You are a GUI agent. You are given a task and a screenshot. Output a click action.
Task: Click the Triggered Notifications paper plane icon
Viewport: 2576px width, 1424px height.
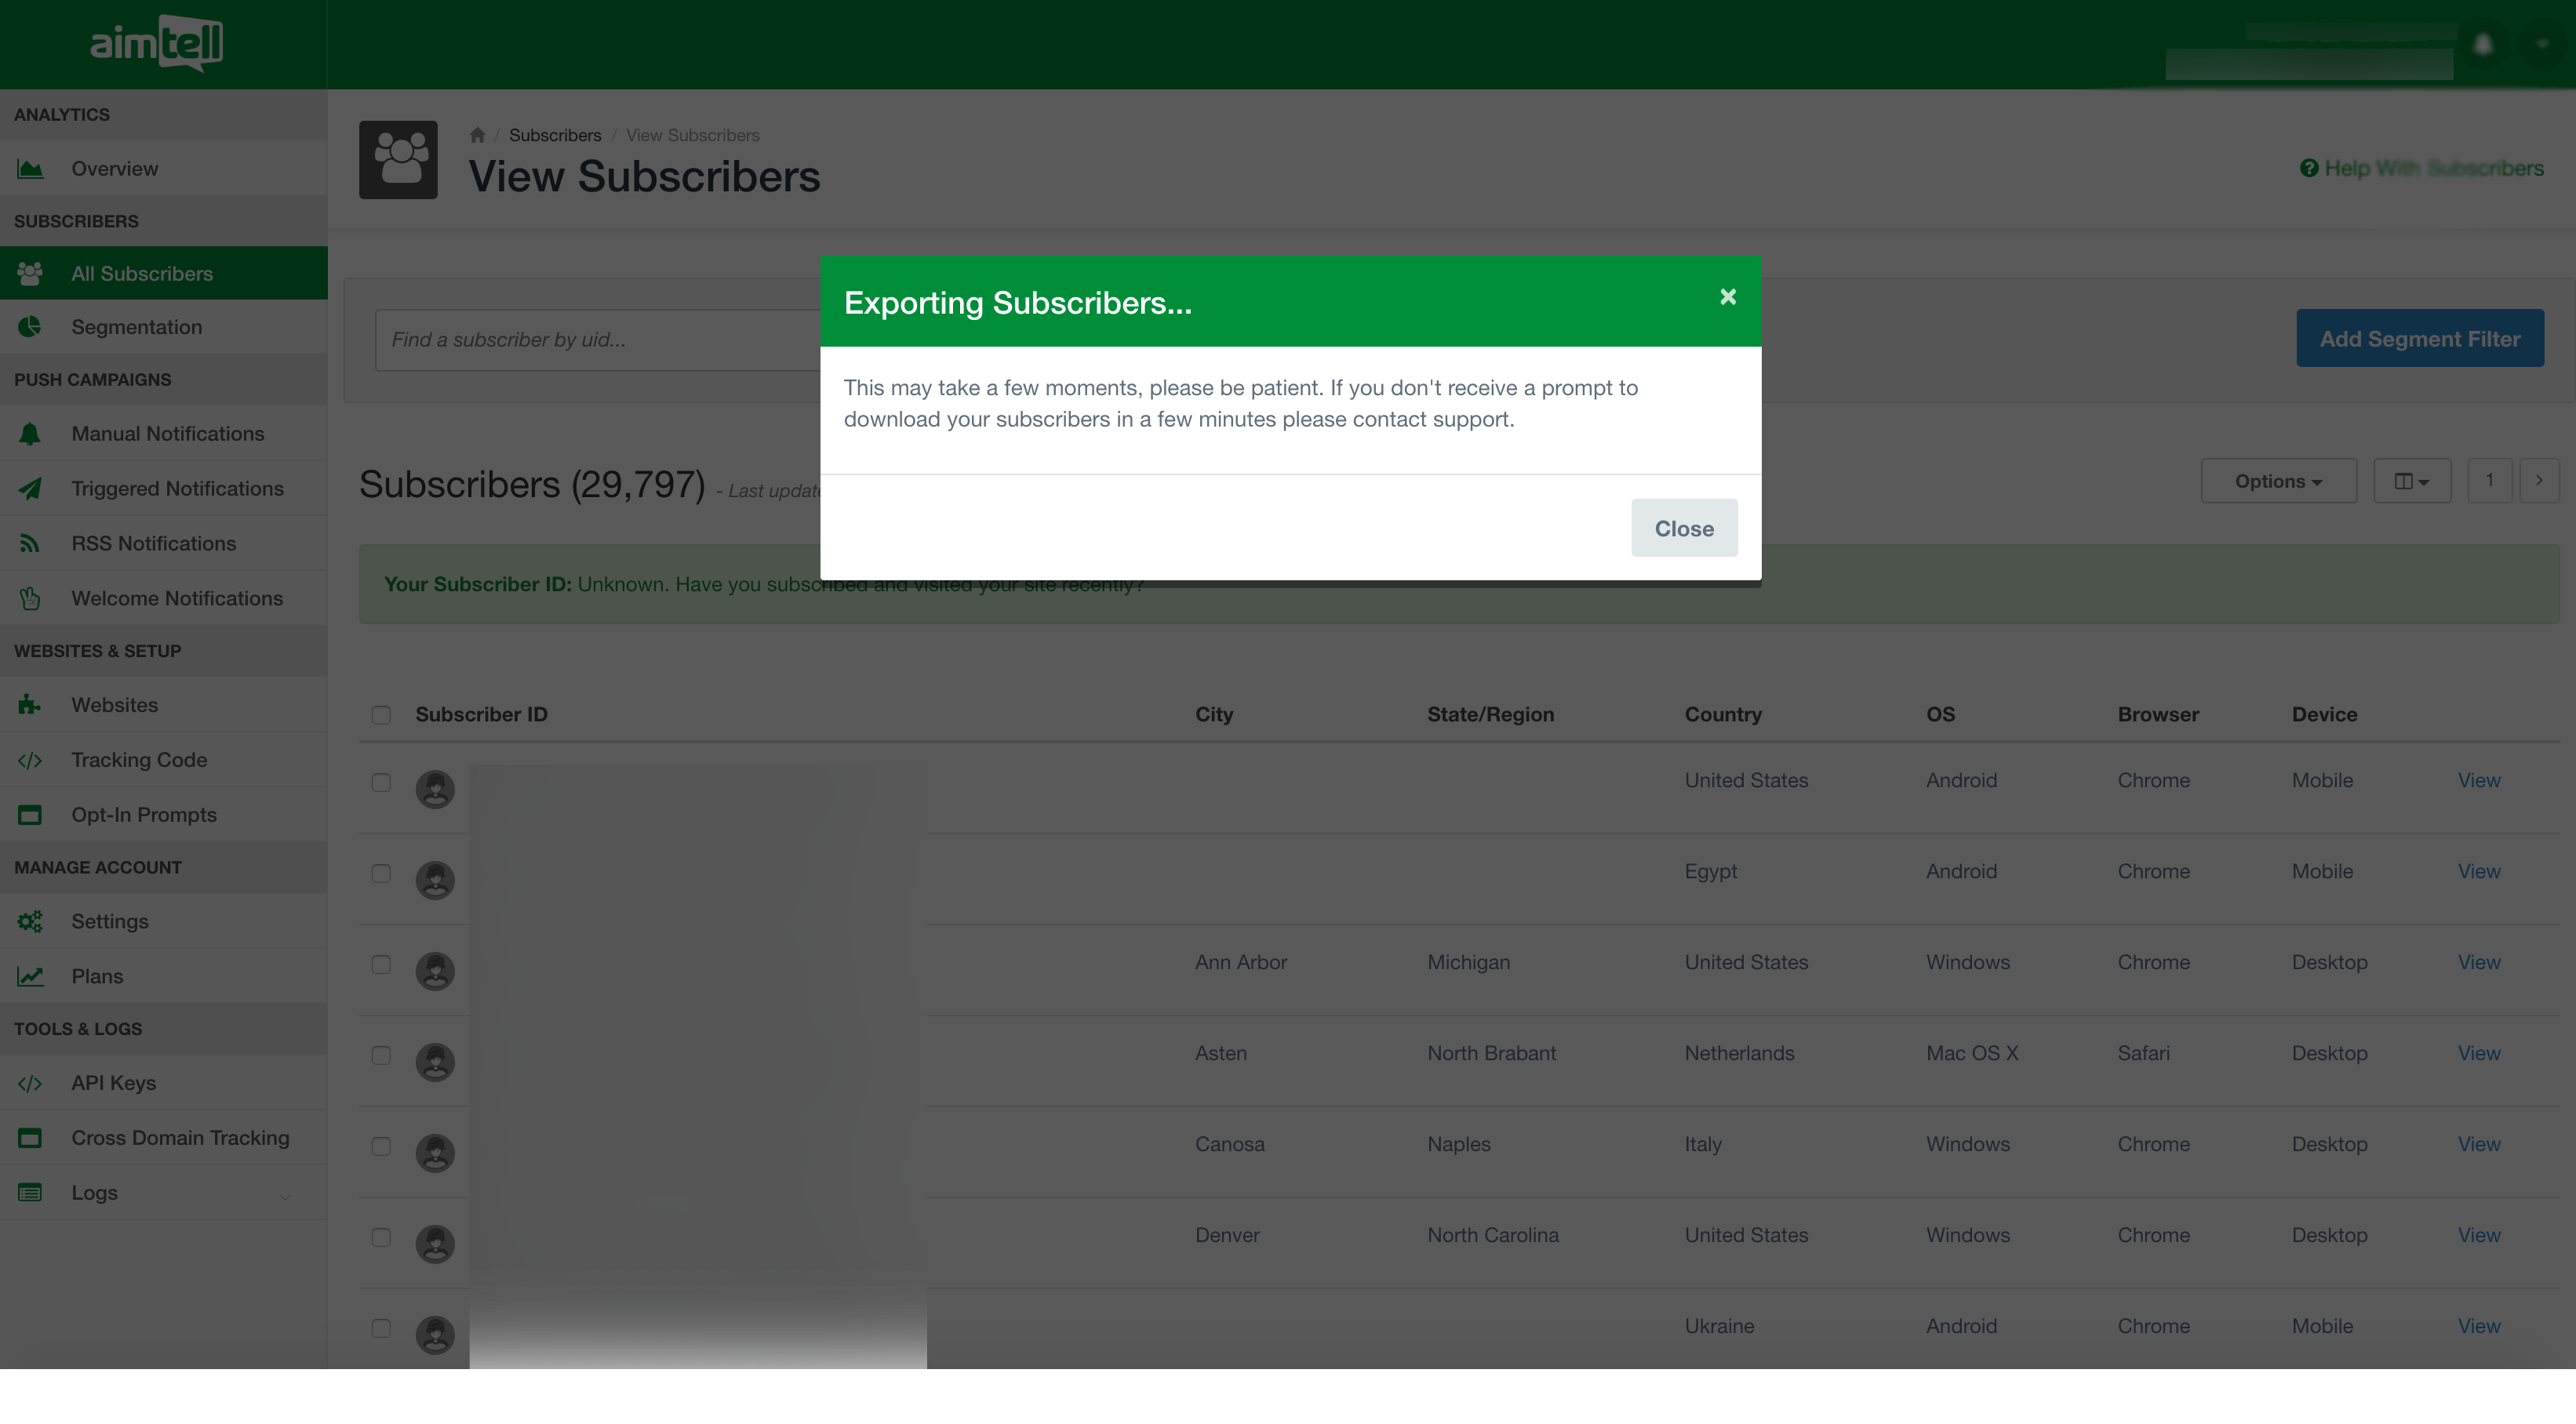pyautogui.click(x=30, y=489)
